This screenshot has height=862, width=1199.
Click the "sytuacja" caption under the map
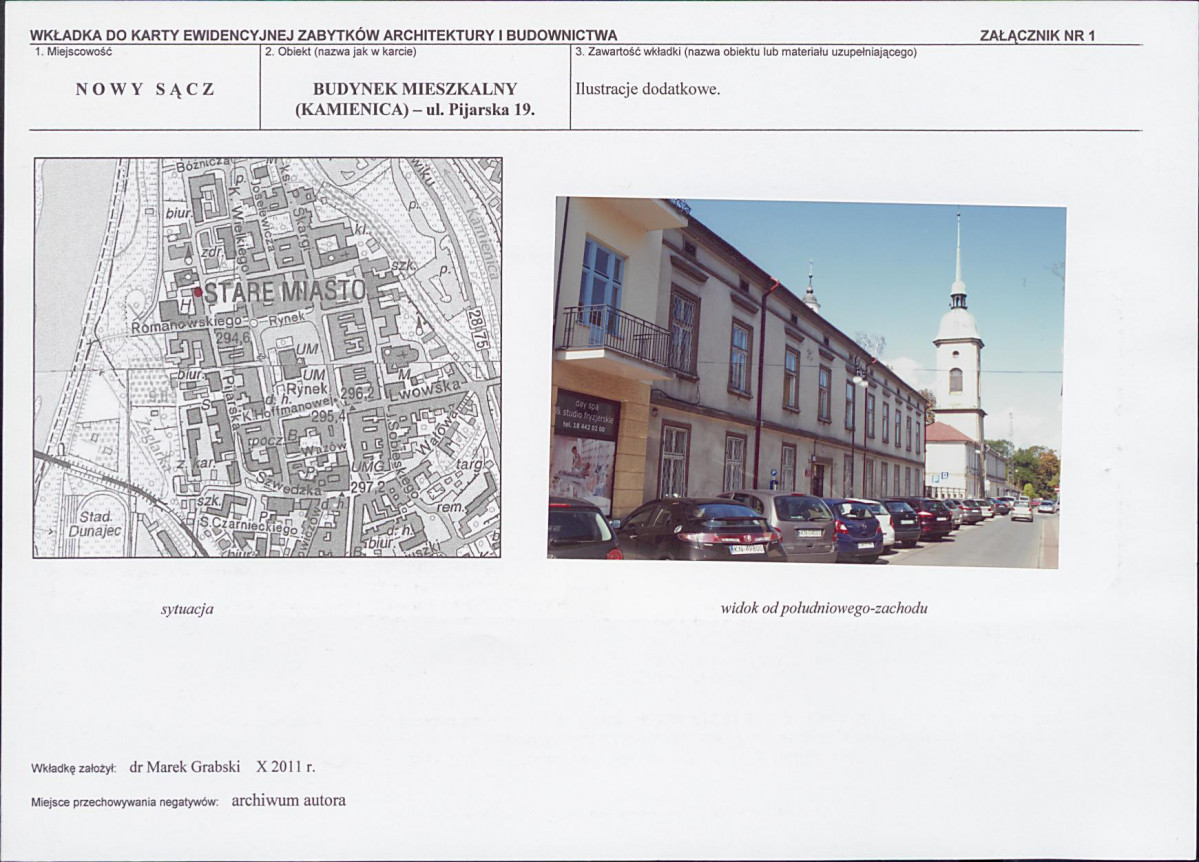pos(187,608)
